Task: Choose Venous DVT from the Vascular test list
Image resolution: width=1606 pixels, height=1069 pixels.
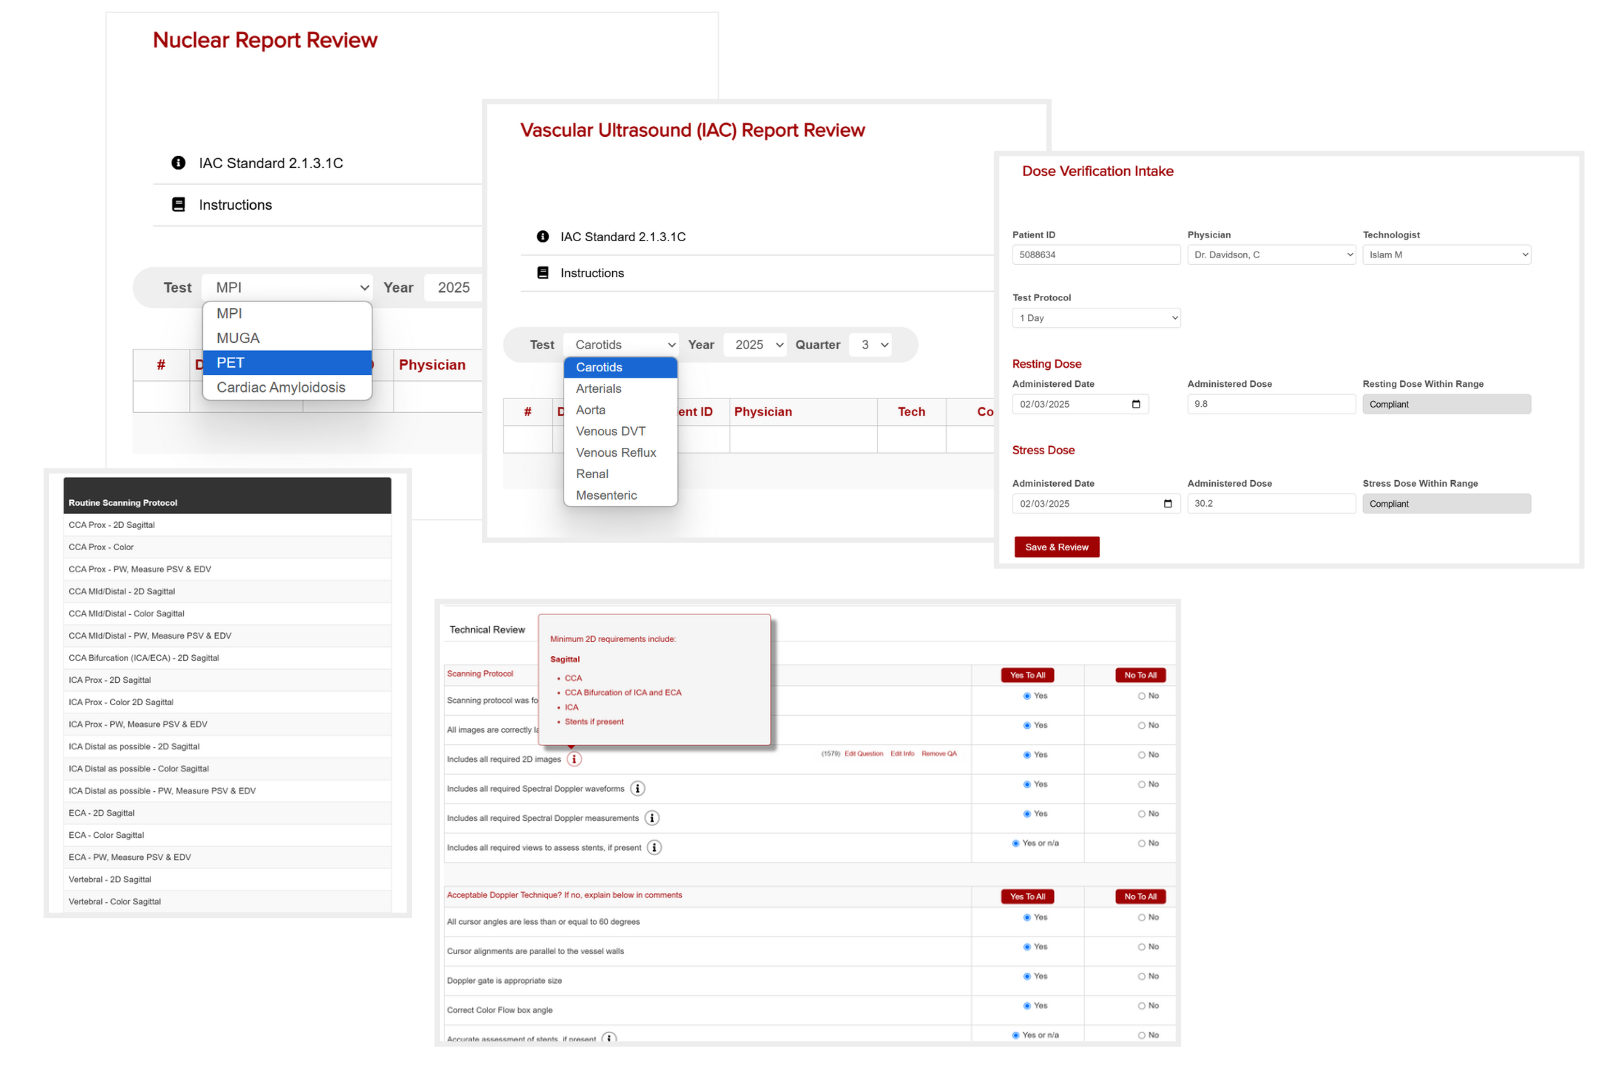Action: (x=621, y=431)
